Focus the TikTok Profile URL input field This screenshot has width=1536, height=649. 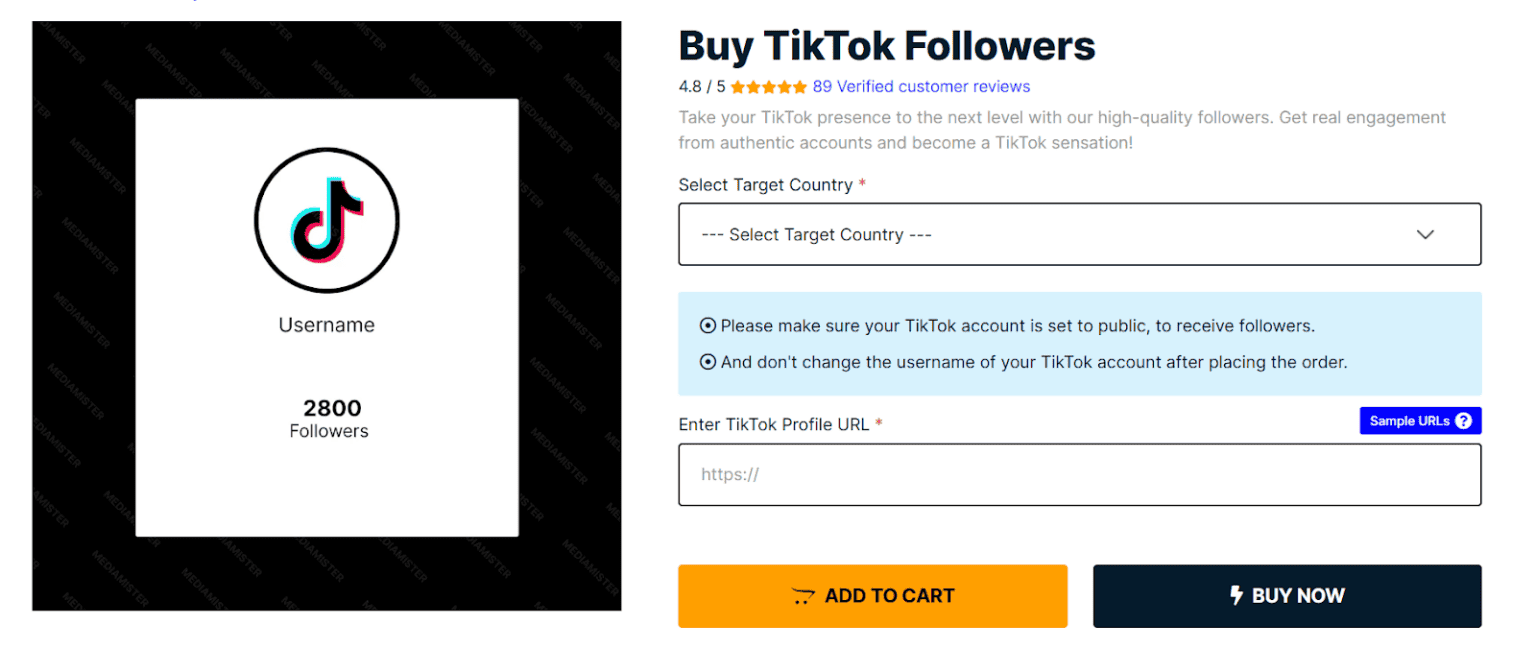[x=1079, y=475]
